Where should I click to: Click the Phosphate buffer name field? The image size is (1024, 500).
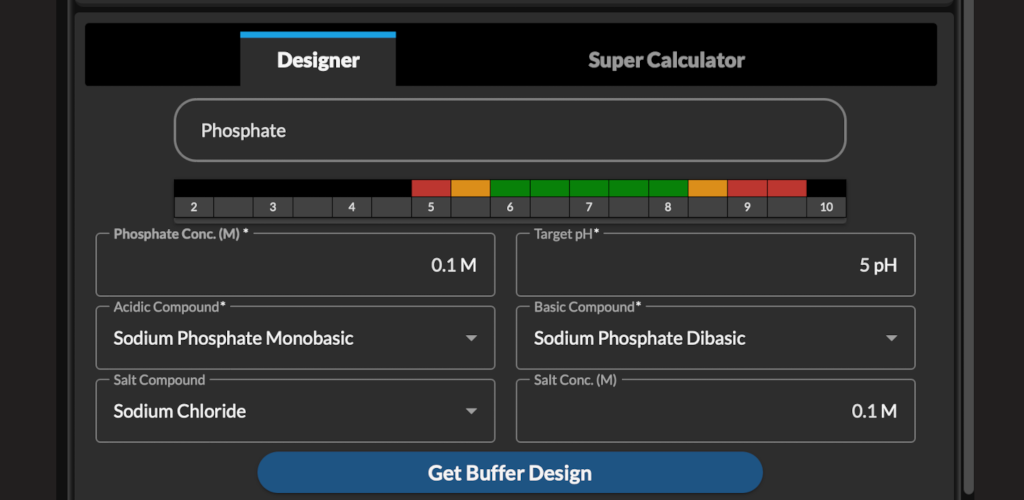(x=510, y=130)
